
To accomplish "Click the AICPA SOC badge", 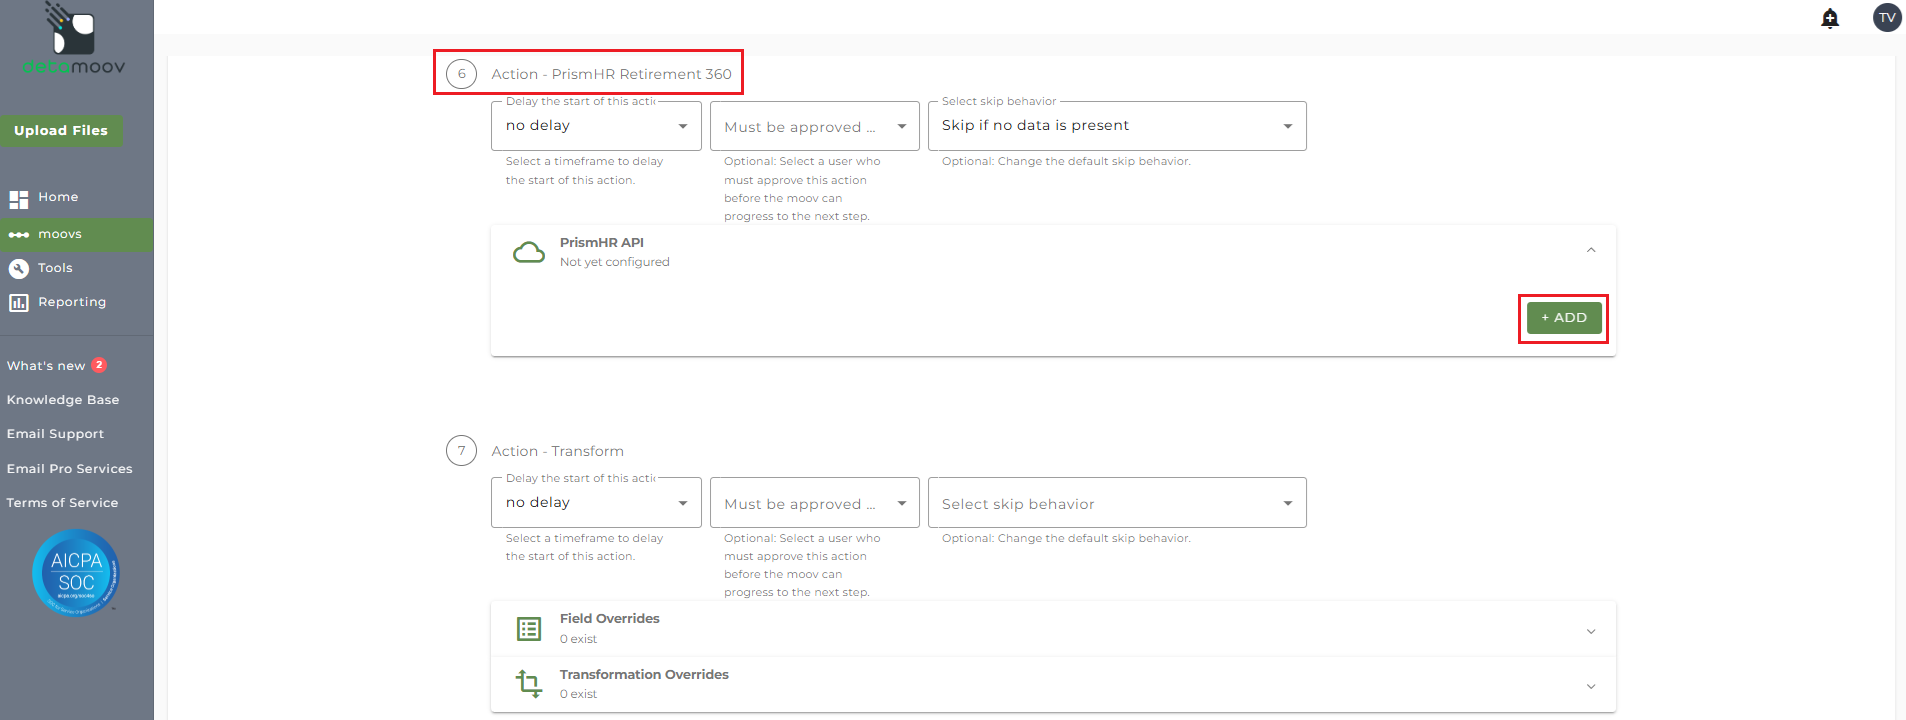I will click(76, 573).
